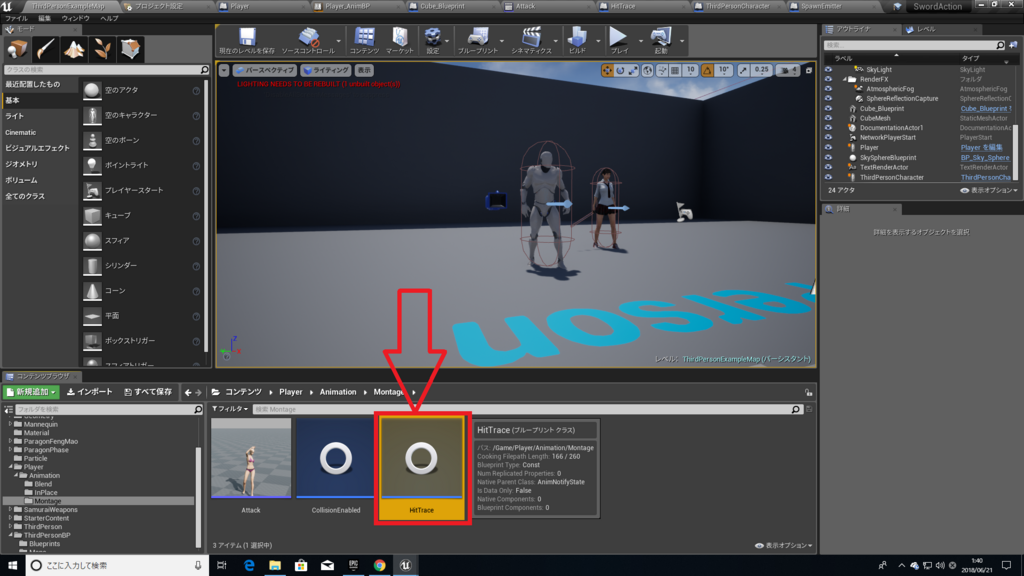Image resolution: width=1024 pixels, height=576 pixels.
Task: Toggle visibility of Player actor
Action: click(x=828, y=148)
